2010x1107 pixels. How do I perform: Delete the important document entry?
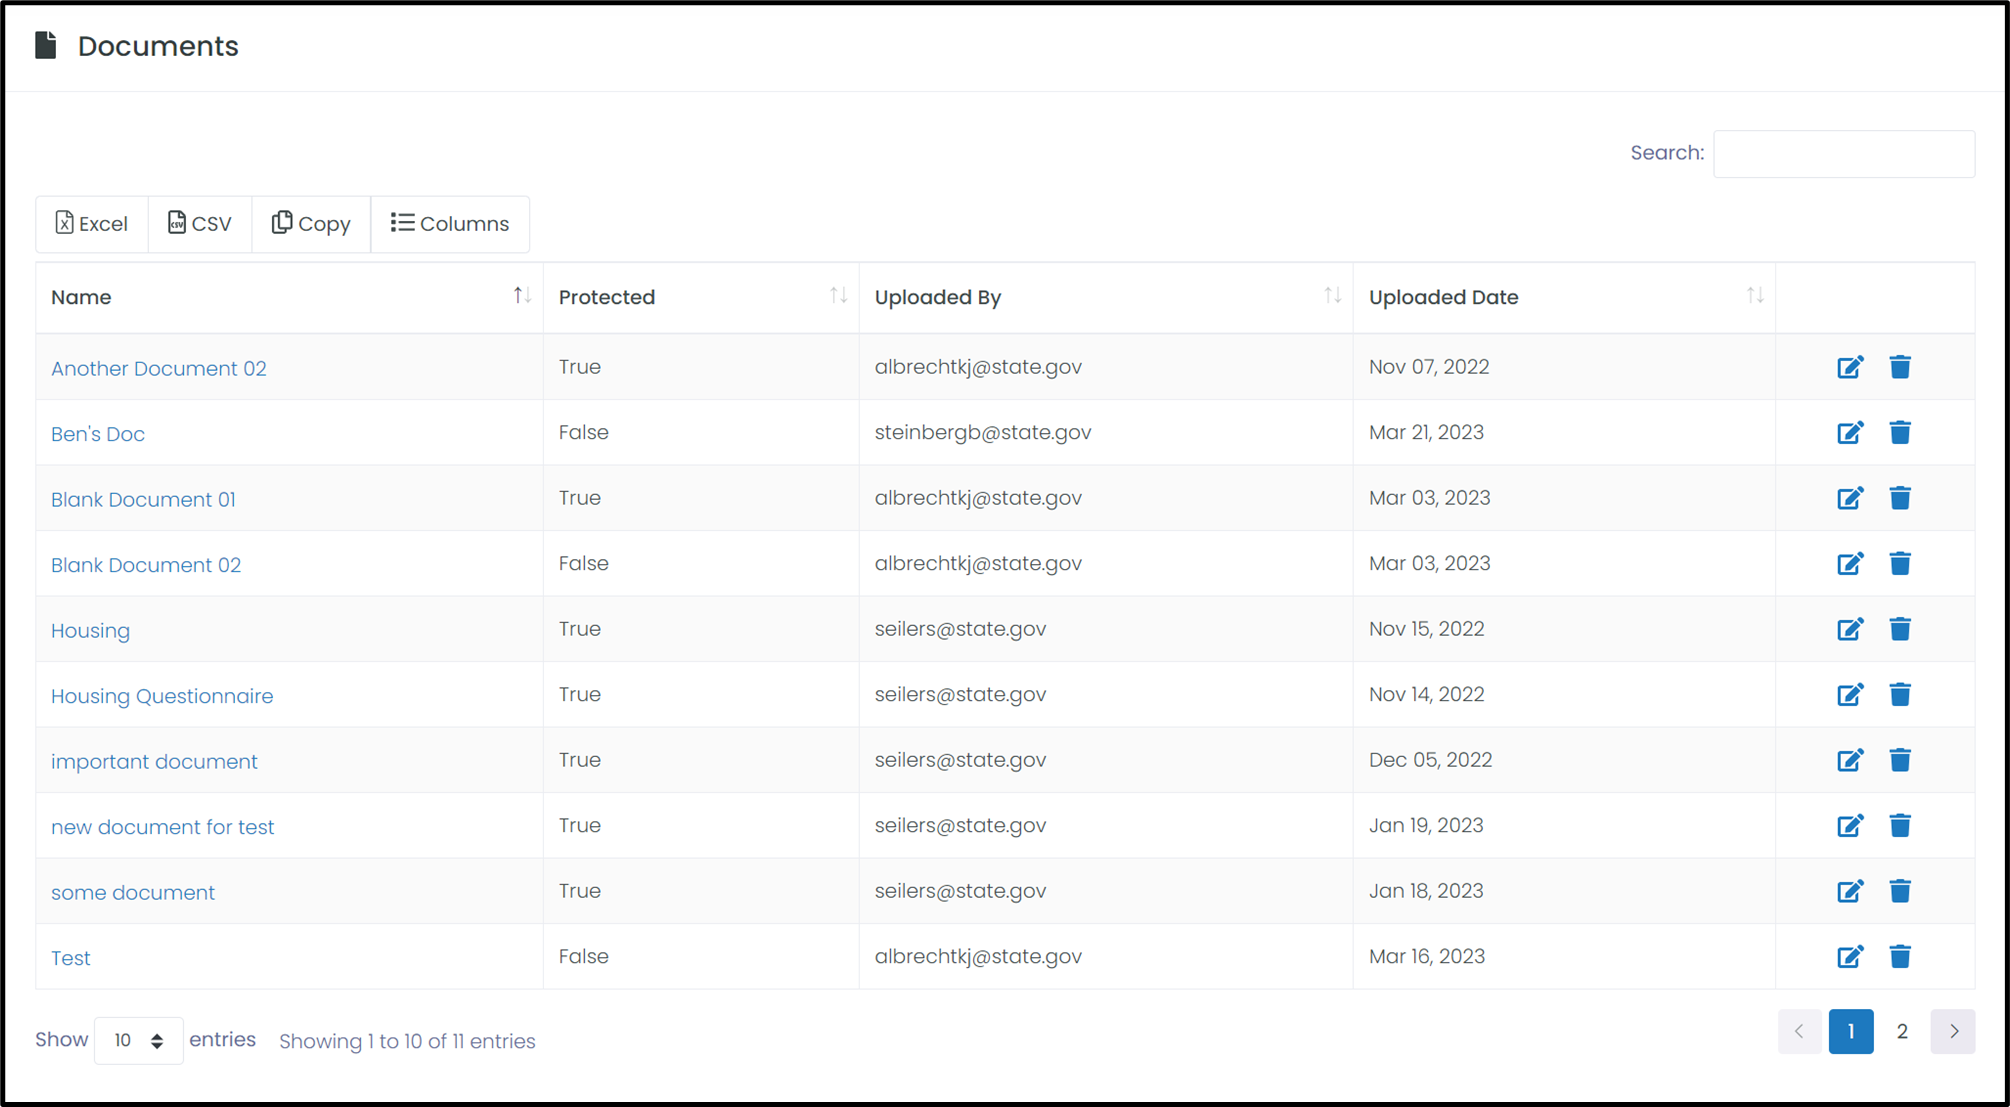(1900, 760)
